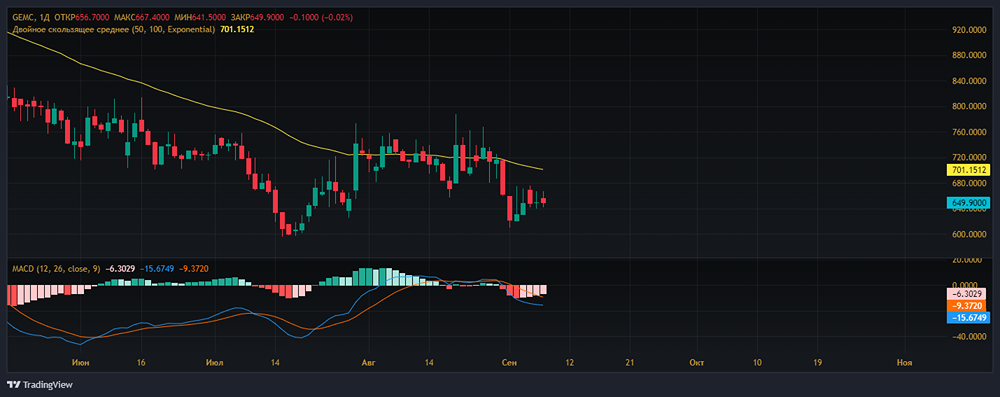Screen dimensions: 1000x397
Task: Click the 760.0000 price axis label
Action: pos(970,132)
